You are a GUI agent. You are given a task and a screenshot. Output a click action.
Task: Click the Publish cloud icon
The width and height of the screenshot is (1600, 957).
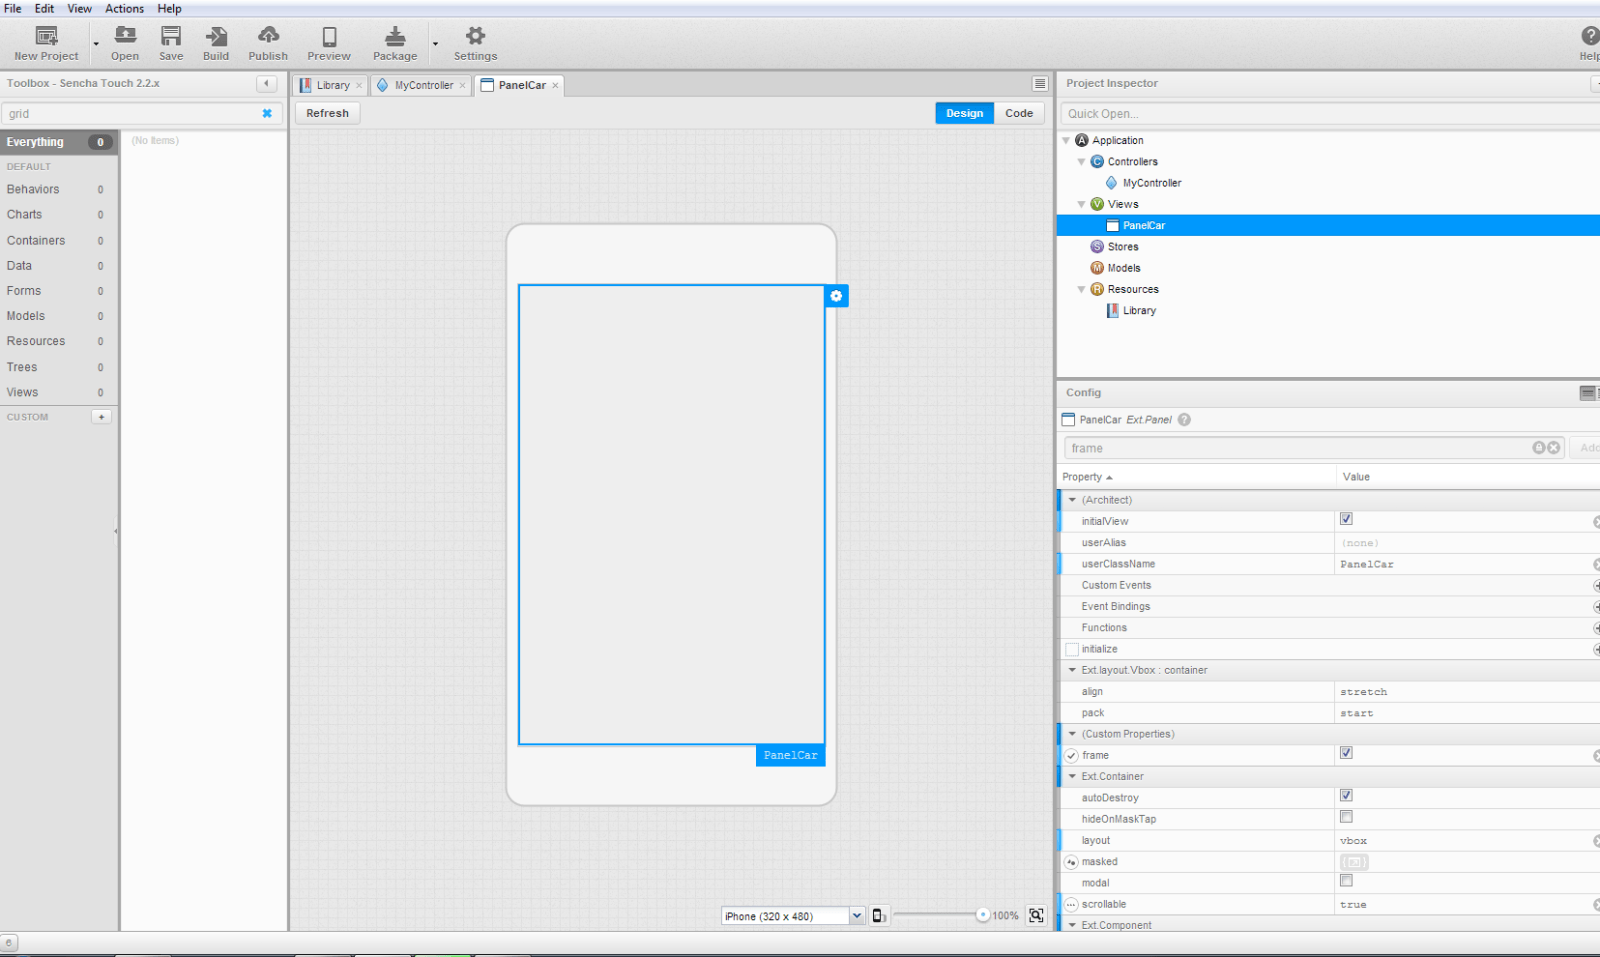coord(268,37)
